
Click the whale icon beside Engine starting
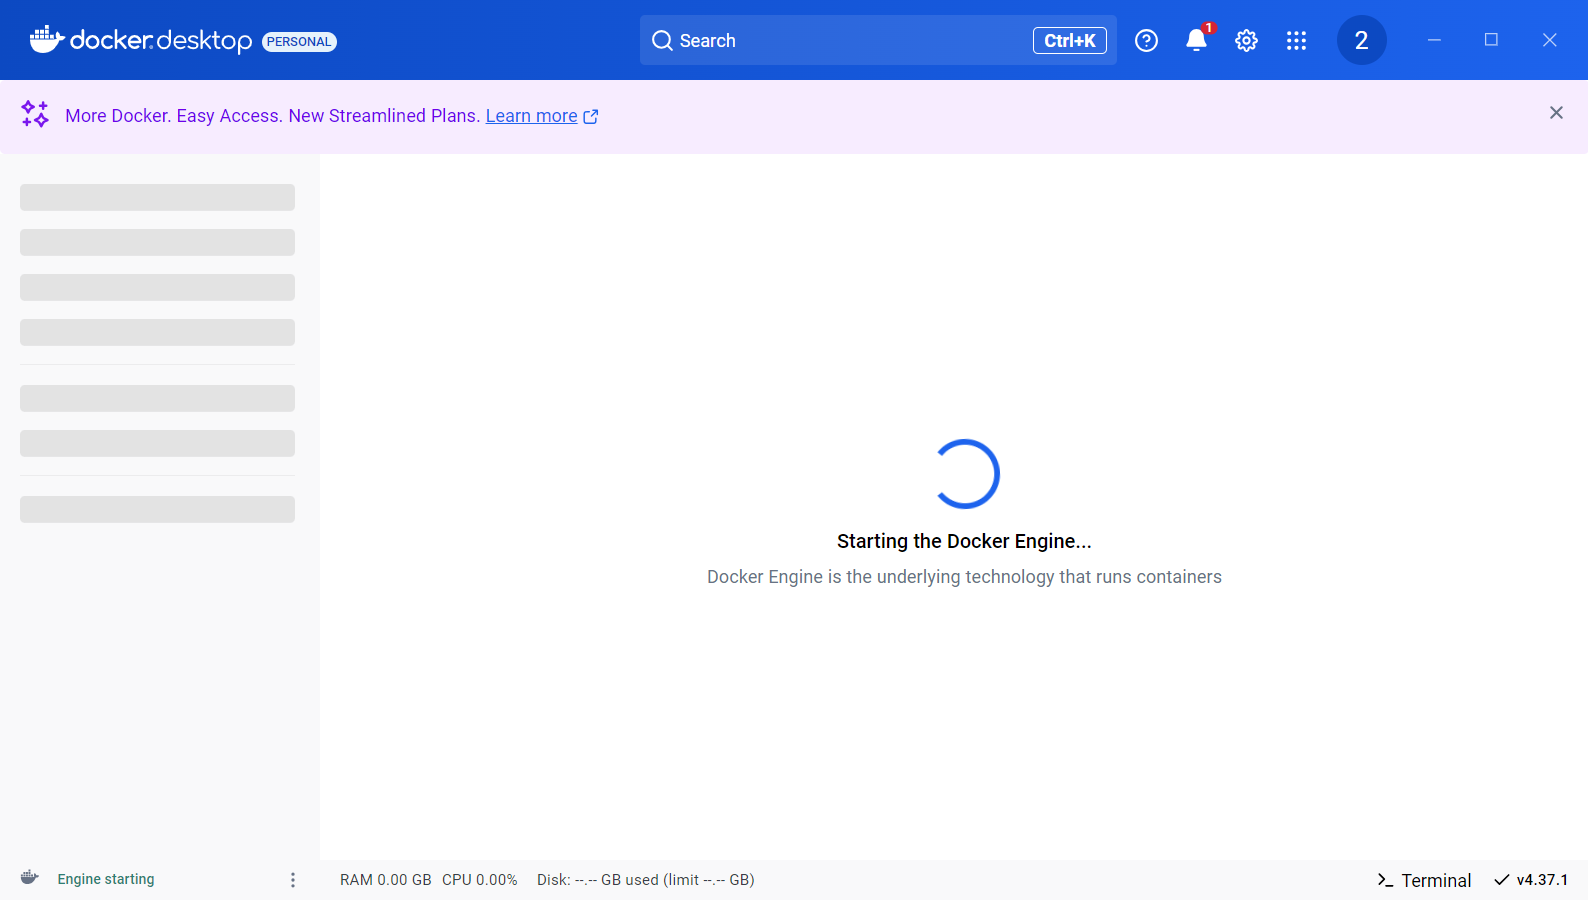click(x=30, y=878)
